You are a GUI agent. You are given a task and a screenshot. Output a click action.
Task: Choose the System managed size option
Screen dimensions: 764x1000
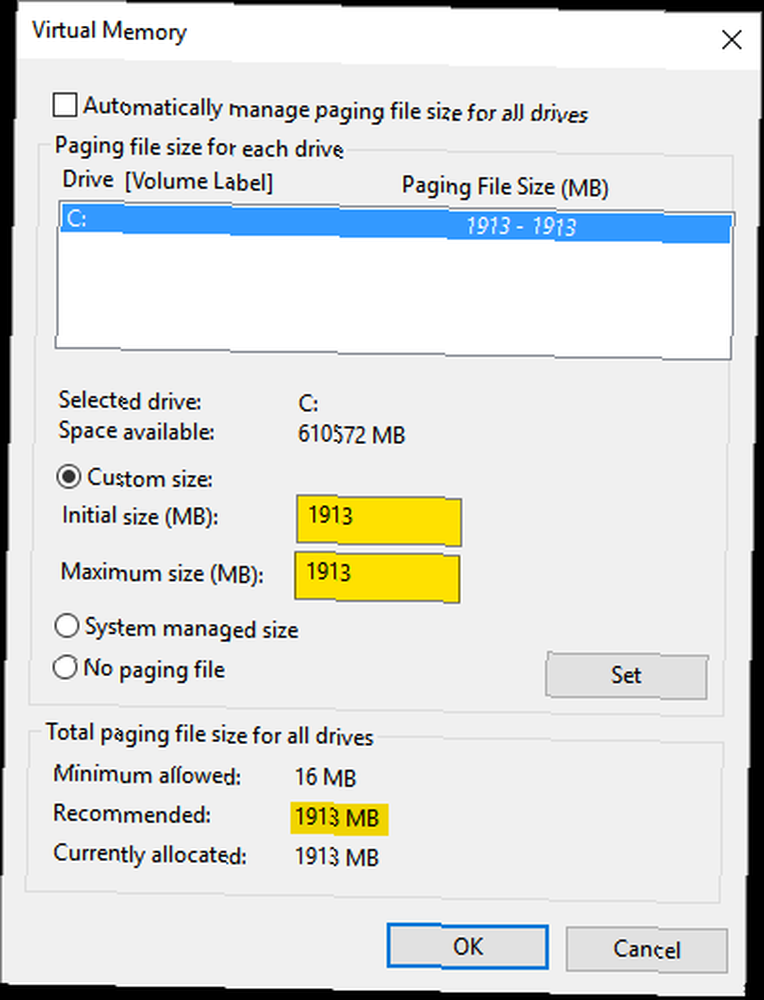pyautogui.click(x=66, y=626)
